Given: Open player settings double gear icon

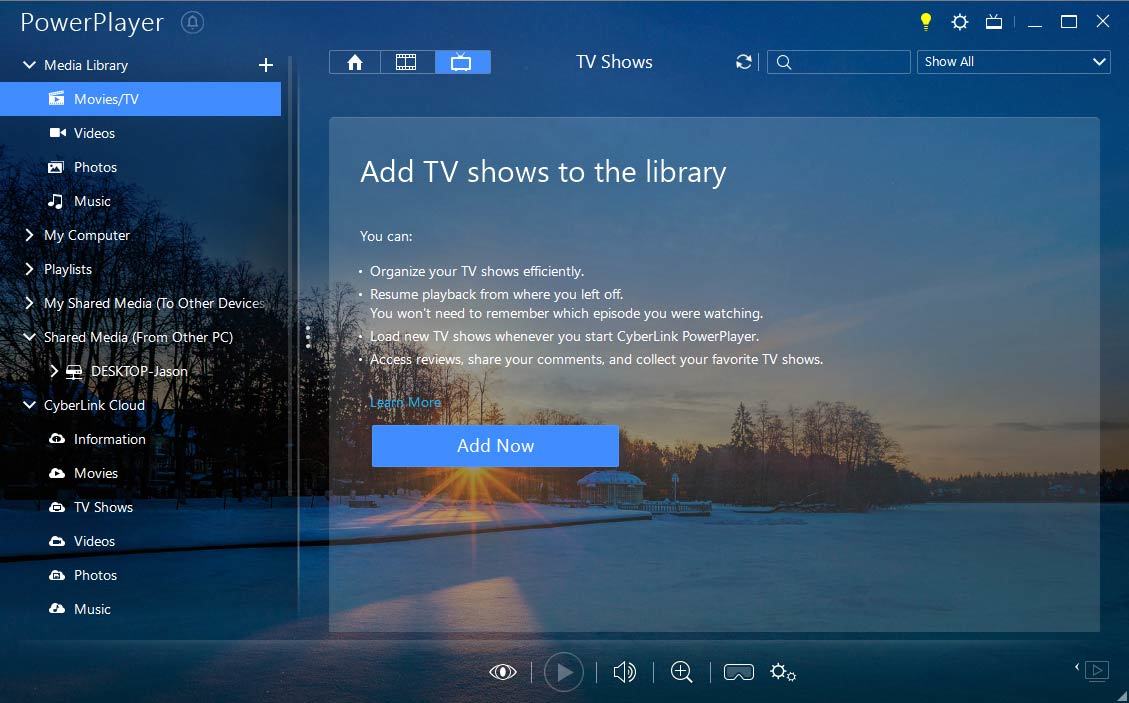Looking at the screenshot, I should pyautogui.click(x=783, y=672).
